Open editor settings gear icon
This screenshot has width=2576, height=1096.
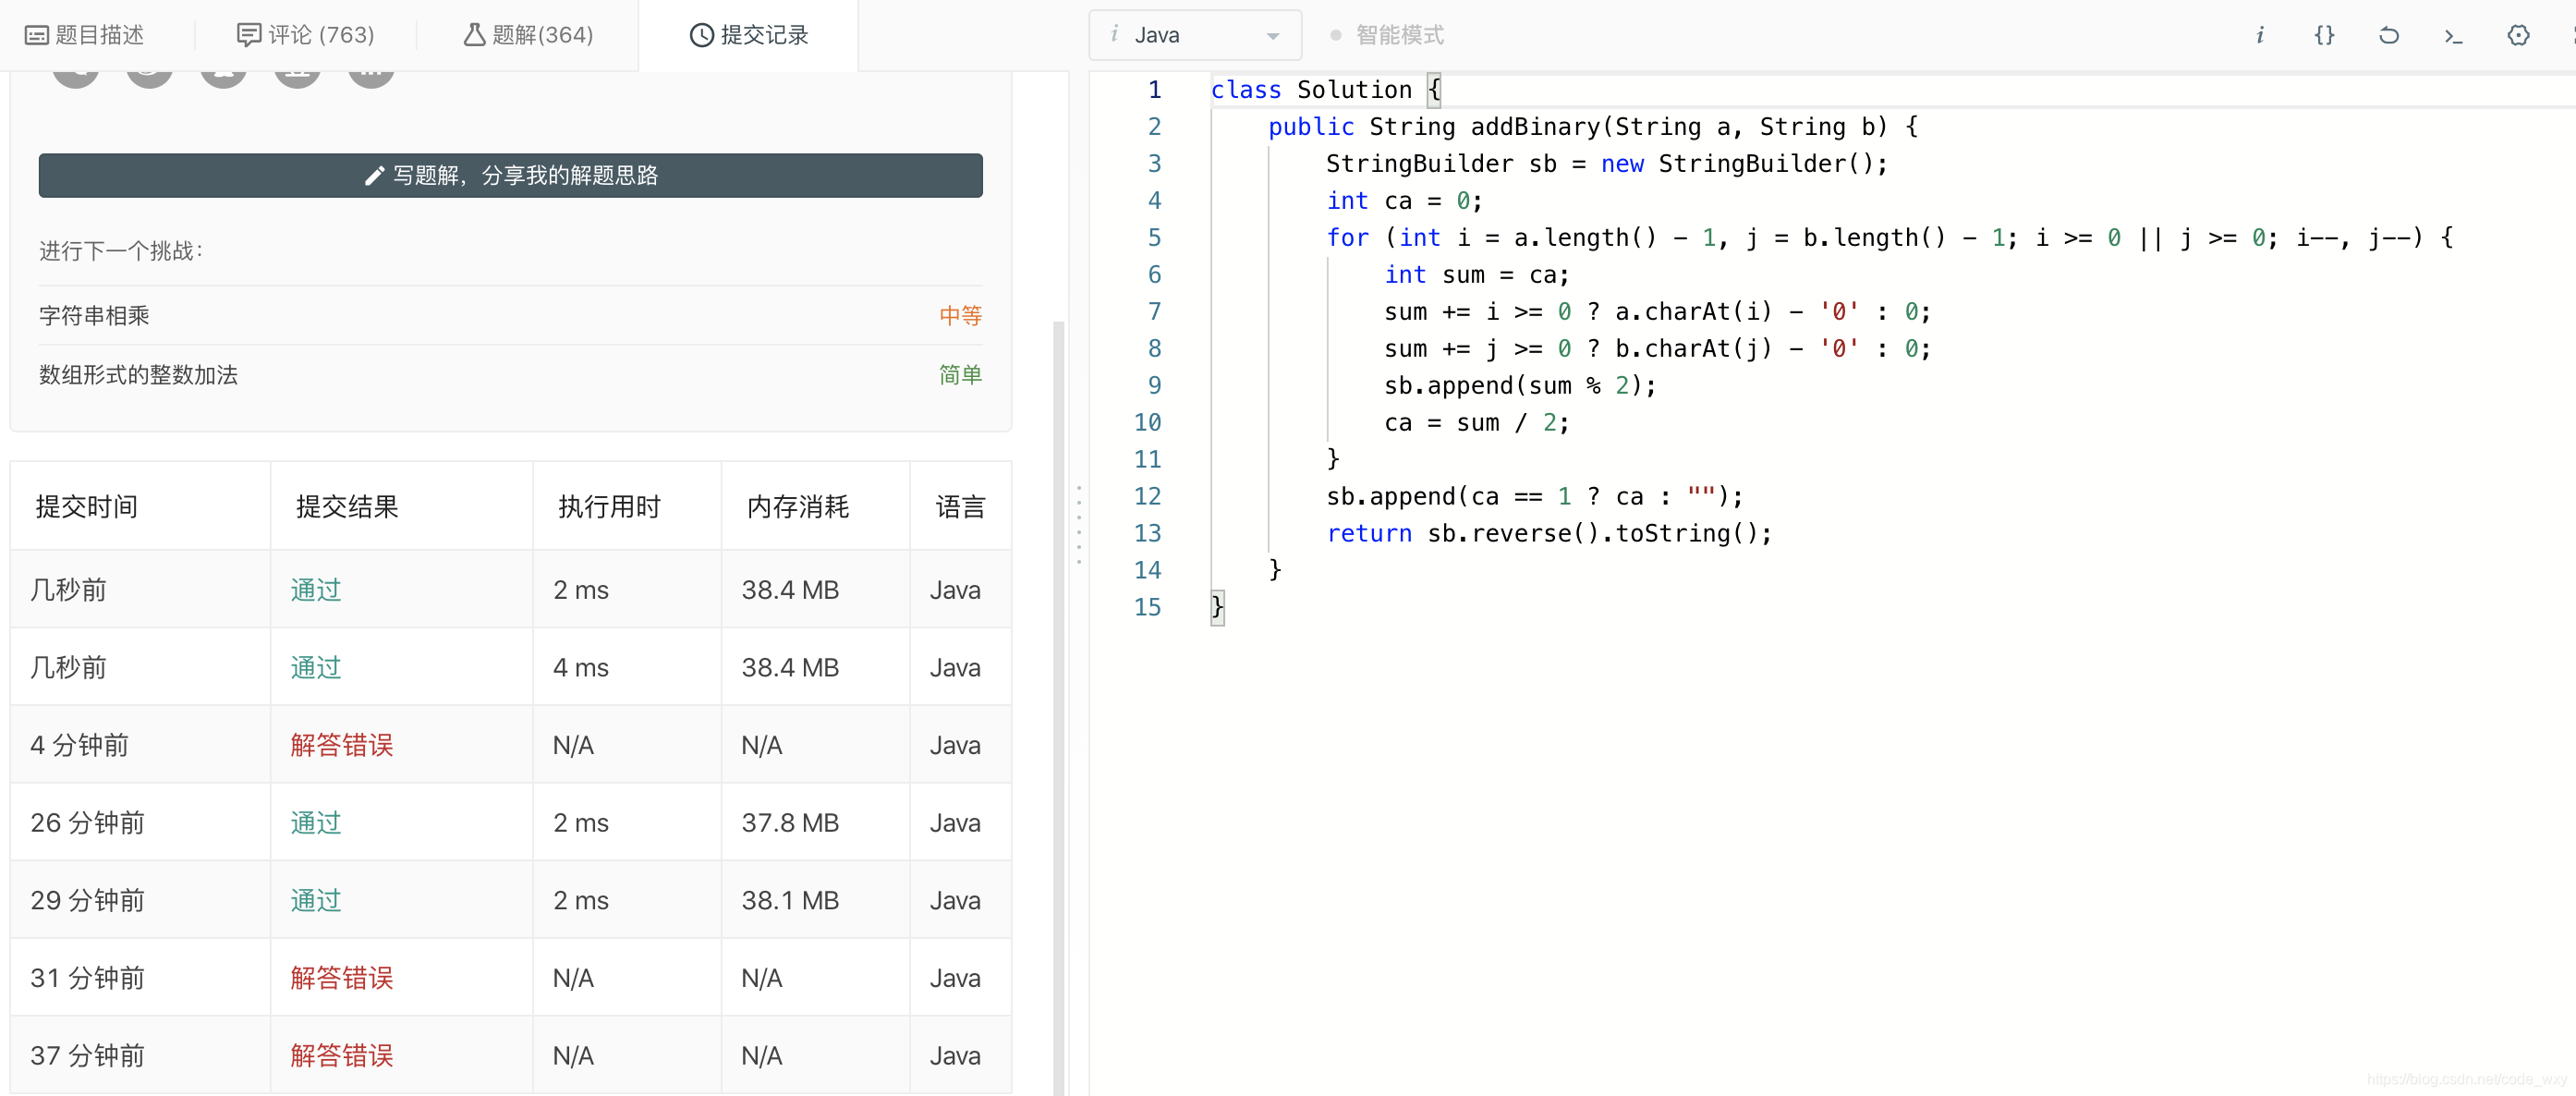[2518, 36]
